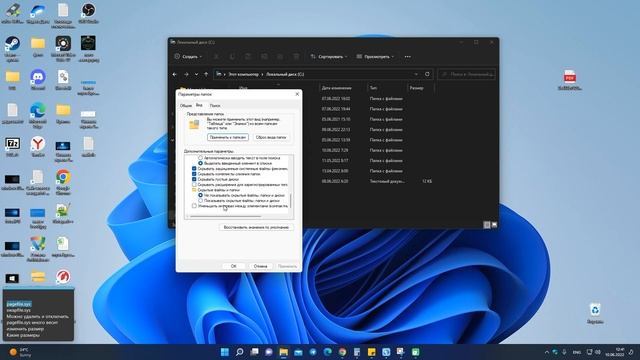Viewport: 640px width, 360px height.
Task: Confirm the dialog with OK
Action: tap(233, 266)
